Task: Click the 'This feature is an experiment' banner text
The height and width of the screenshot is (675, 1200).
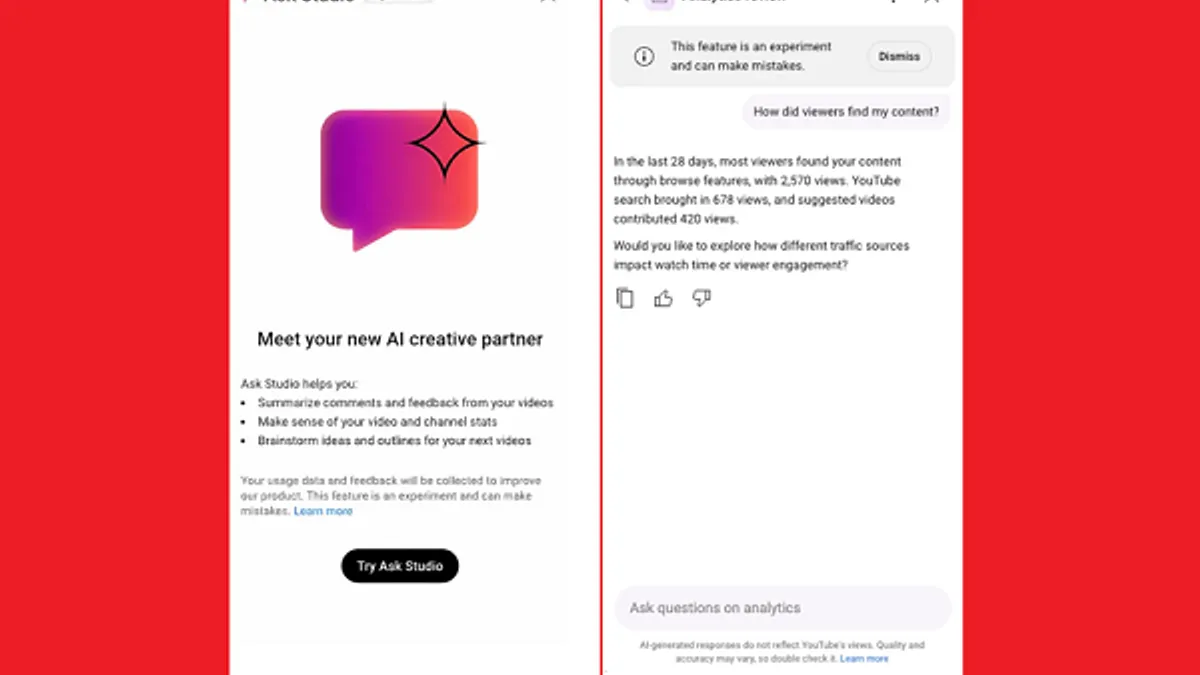Action: [x=751, y=57]
